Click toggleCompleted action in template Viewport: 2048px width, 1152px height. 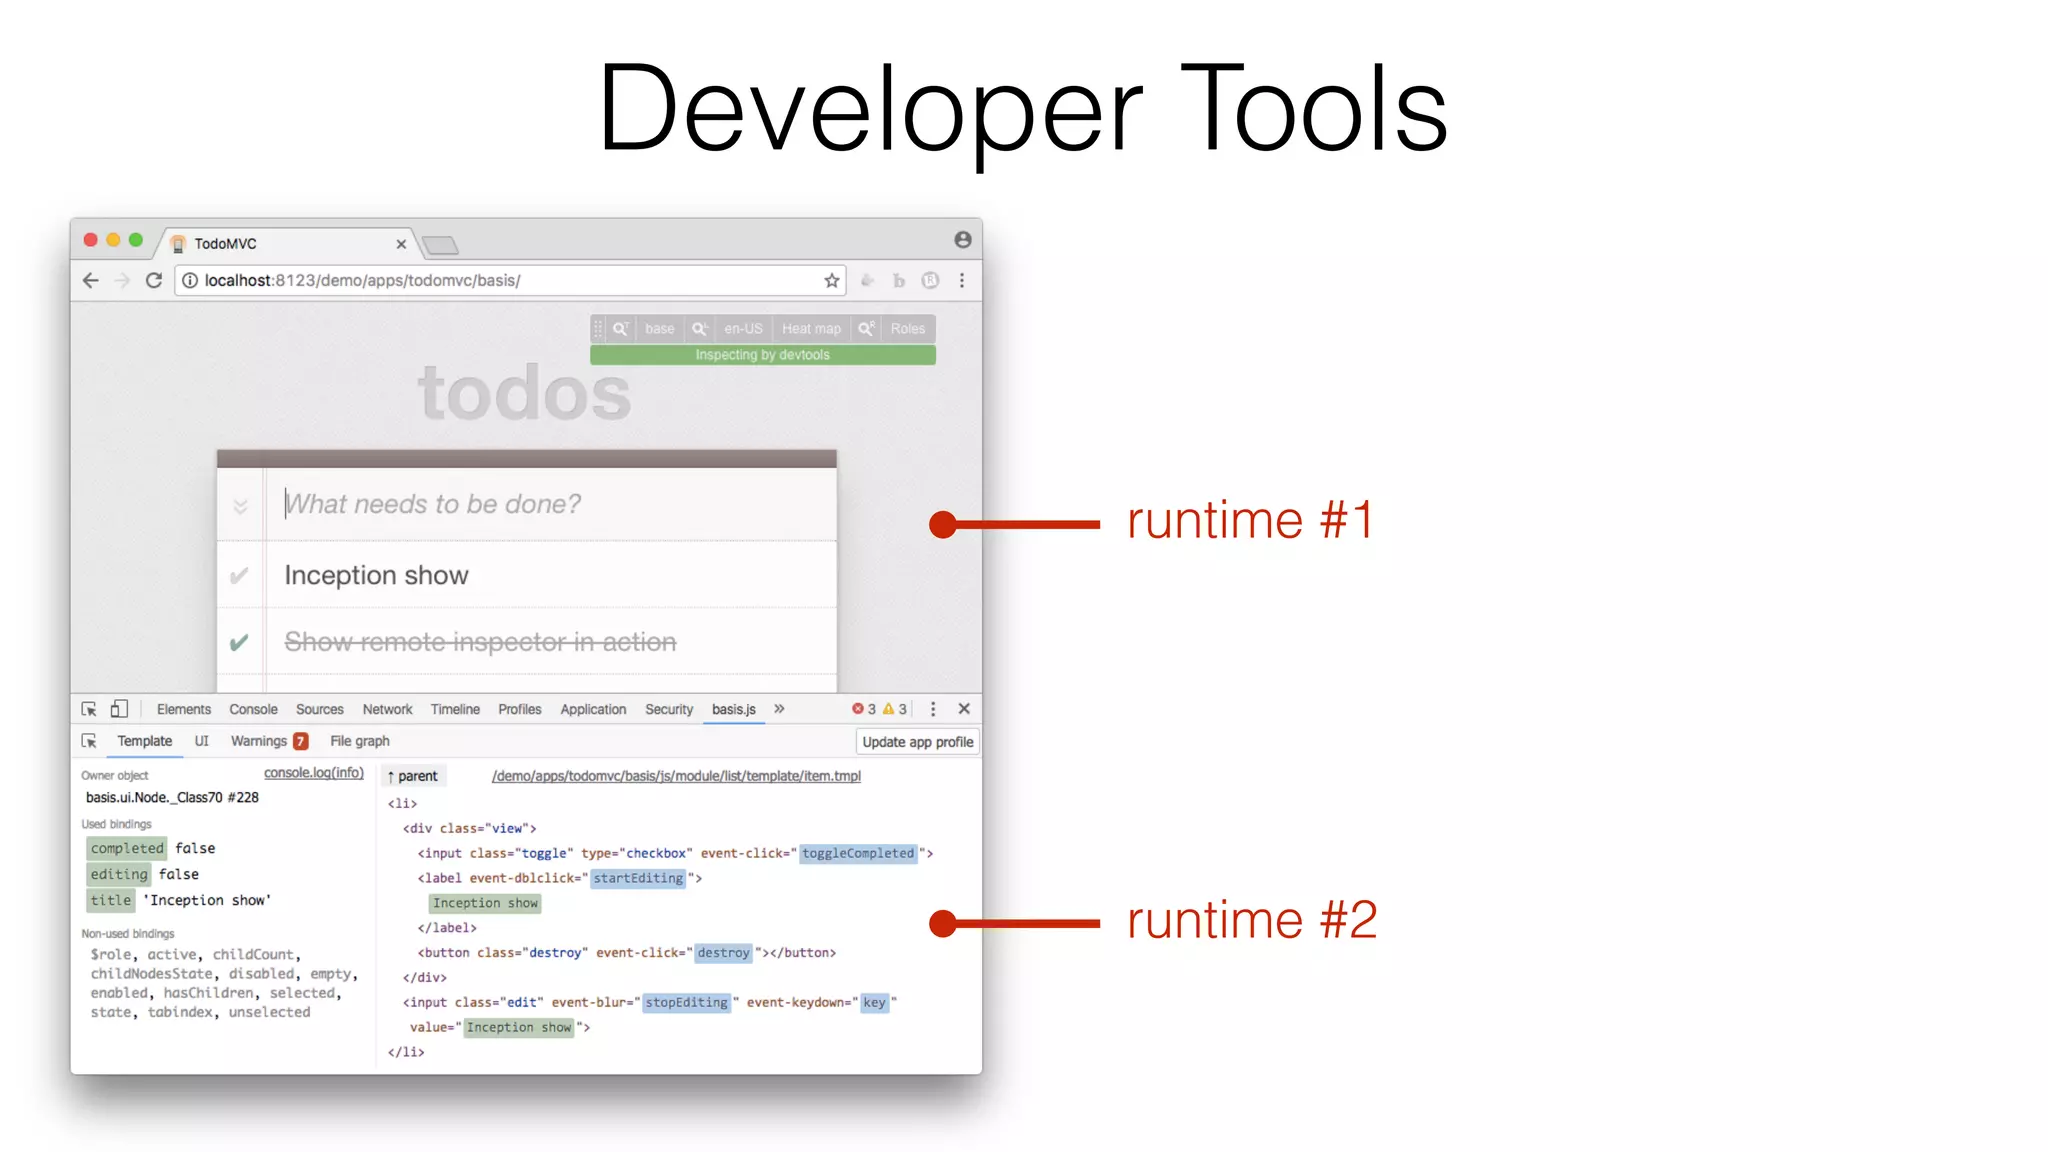tap(858, 853)
